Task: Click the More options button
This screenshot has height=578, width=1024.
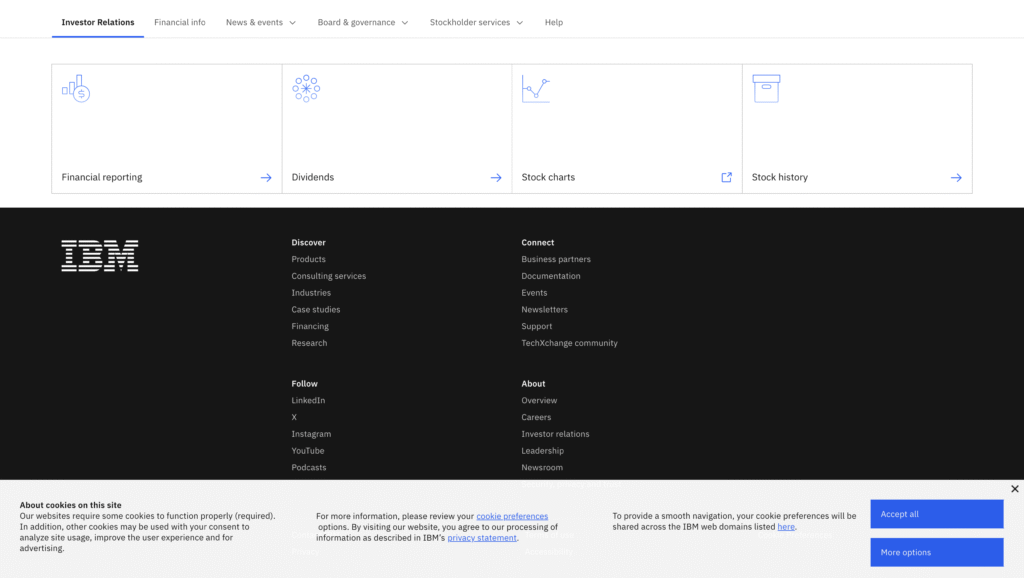Action: 936,552
